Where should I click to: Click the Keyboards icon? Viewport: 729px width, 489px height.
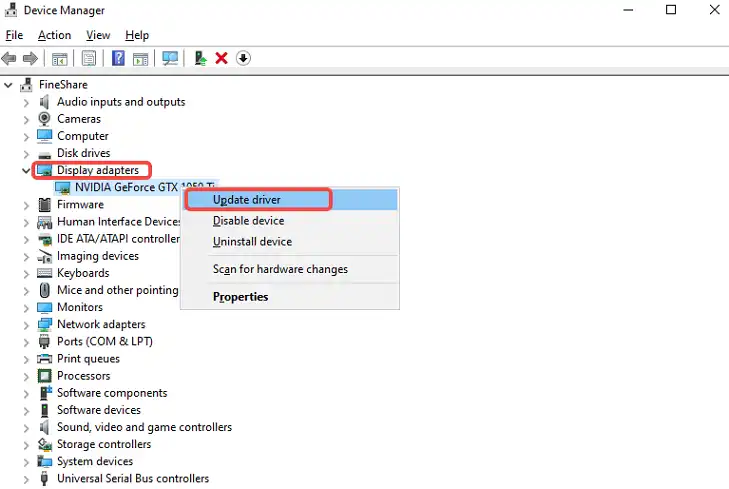coord(45,273)
